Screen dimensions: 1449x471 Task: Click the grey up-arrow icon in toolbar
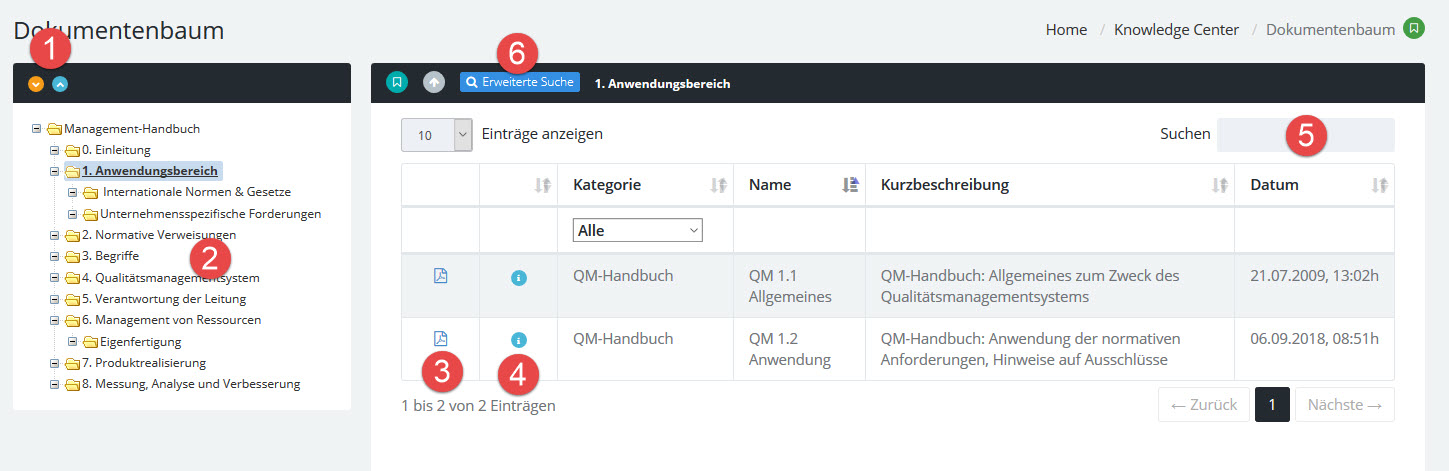[433, 82]
